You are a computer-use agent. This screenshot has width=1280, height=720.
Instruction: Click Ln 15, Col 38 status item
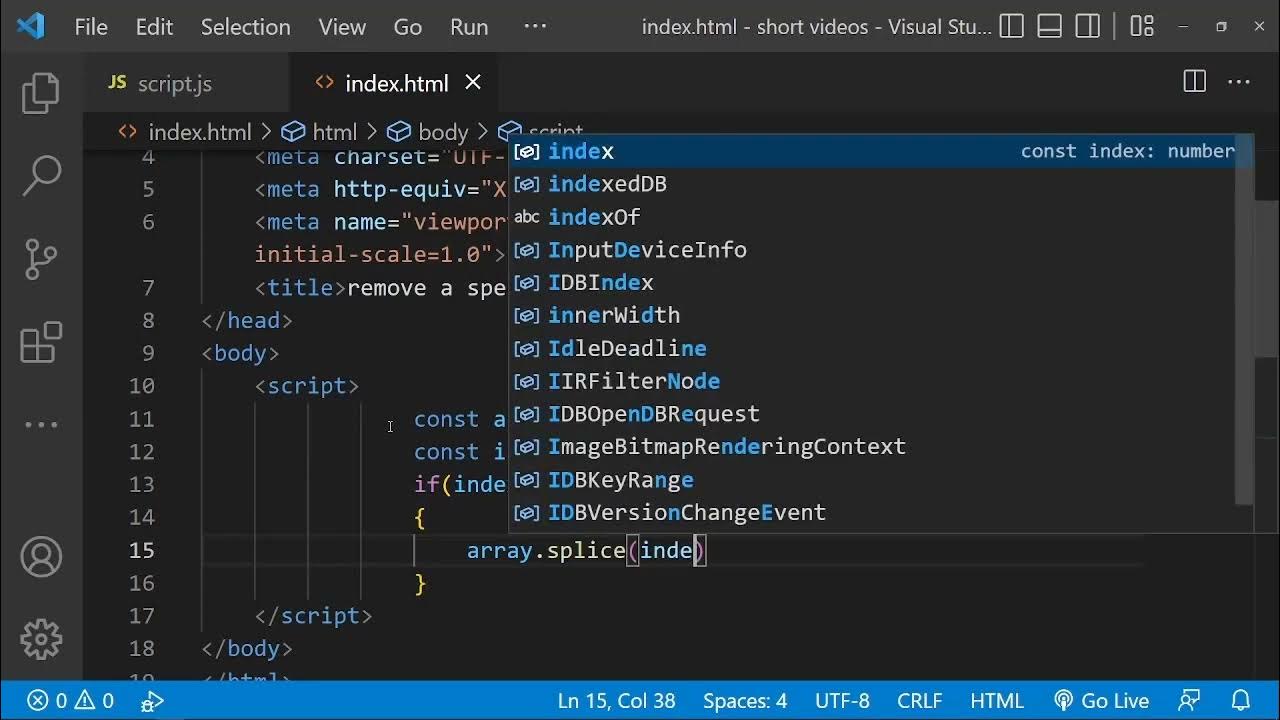[x=616, y=701]
